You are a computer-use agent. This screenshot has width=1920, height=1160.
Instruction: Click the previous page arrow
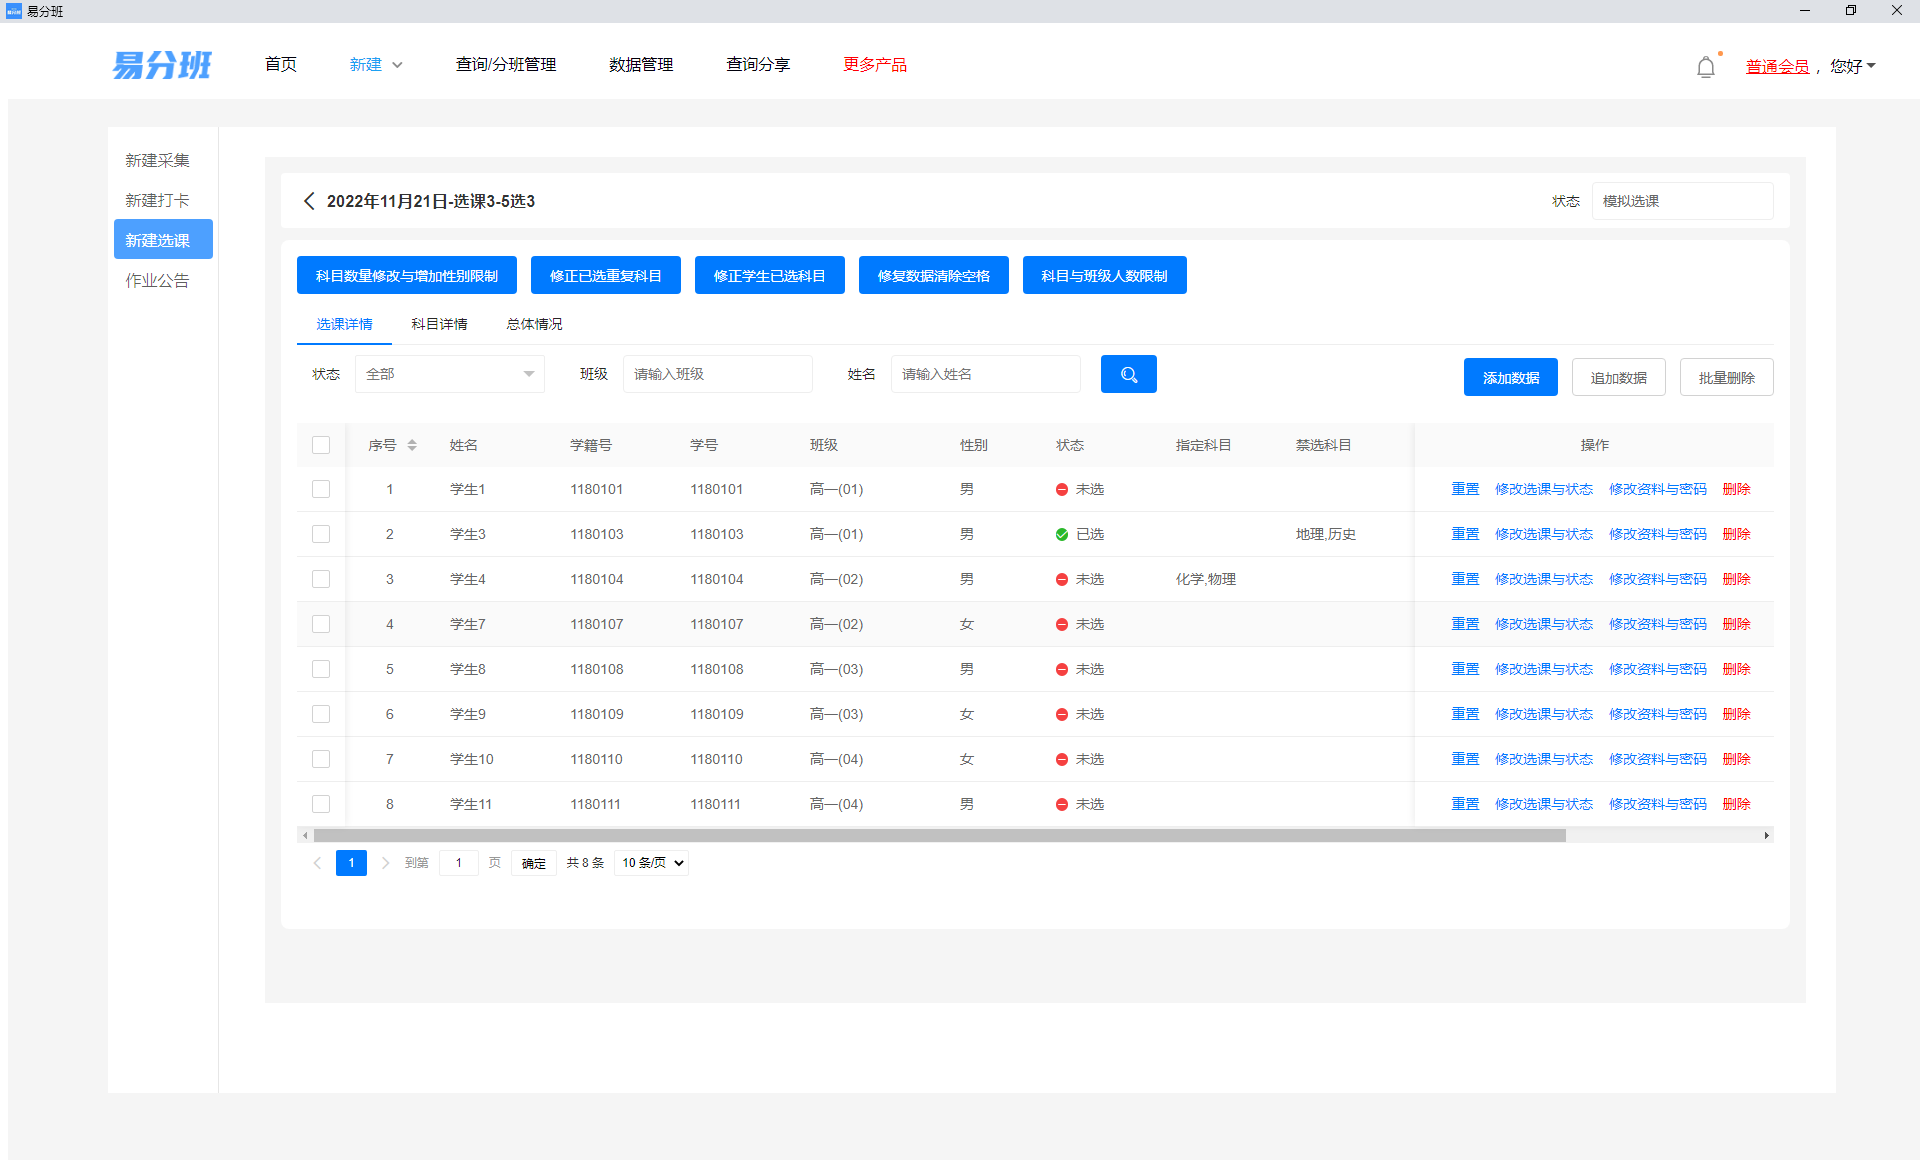(x=317, y=863)
